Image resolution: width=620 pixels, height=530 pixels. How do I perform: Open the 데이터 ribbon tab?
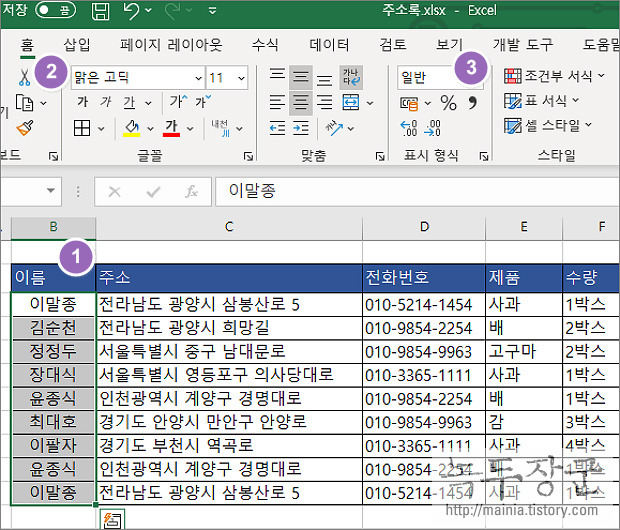pyautogui.click(x=329, y=45)
